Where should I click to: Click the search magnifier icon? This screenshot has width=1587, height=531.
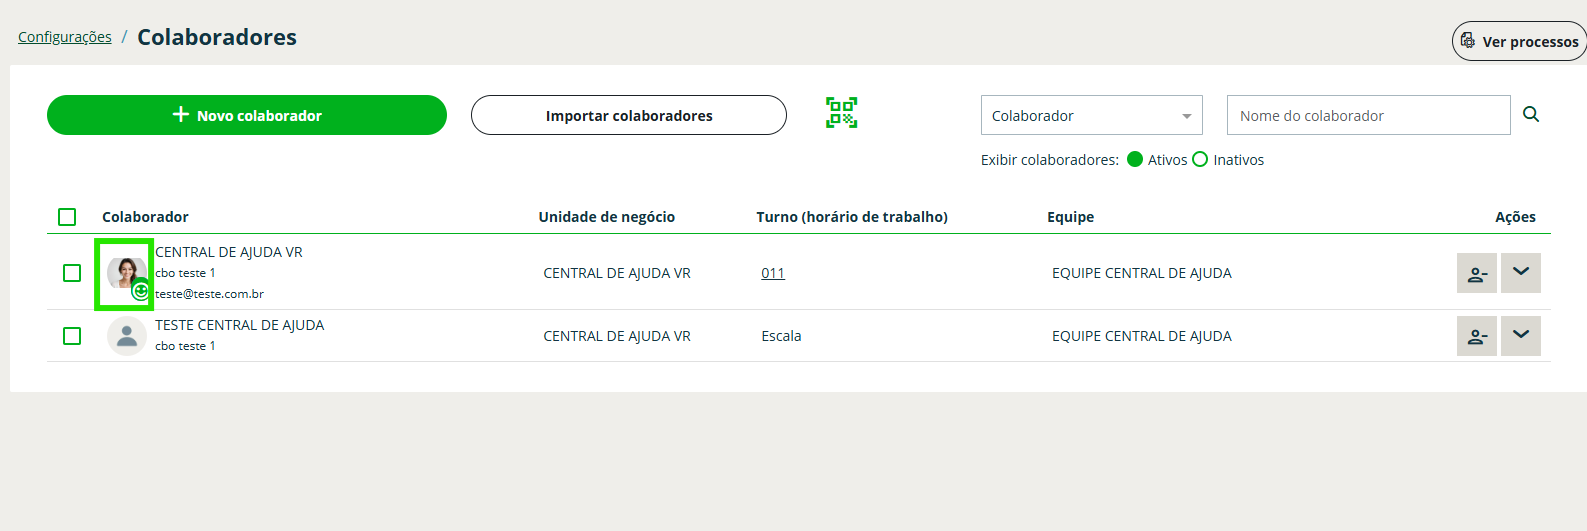click(1531, 115)
